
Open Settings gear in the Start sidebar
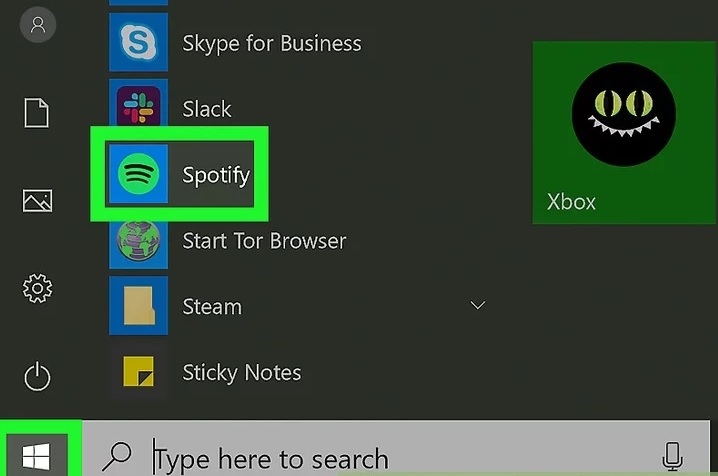click(x=38, y=288)
